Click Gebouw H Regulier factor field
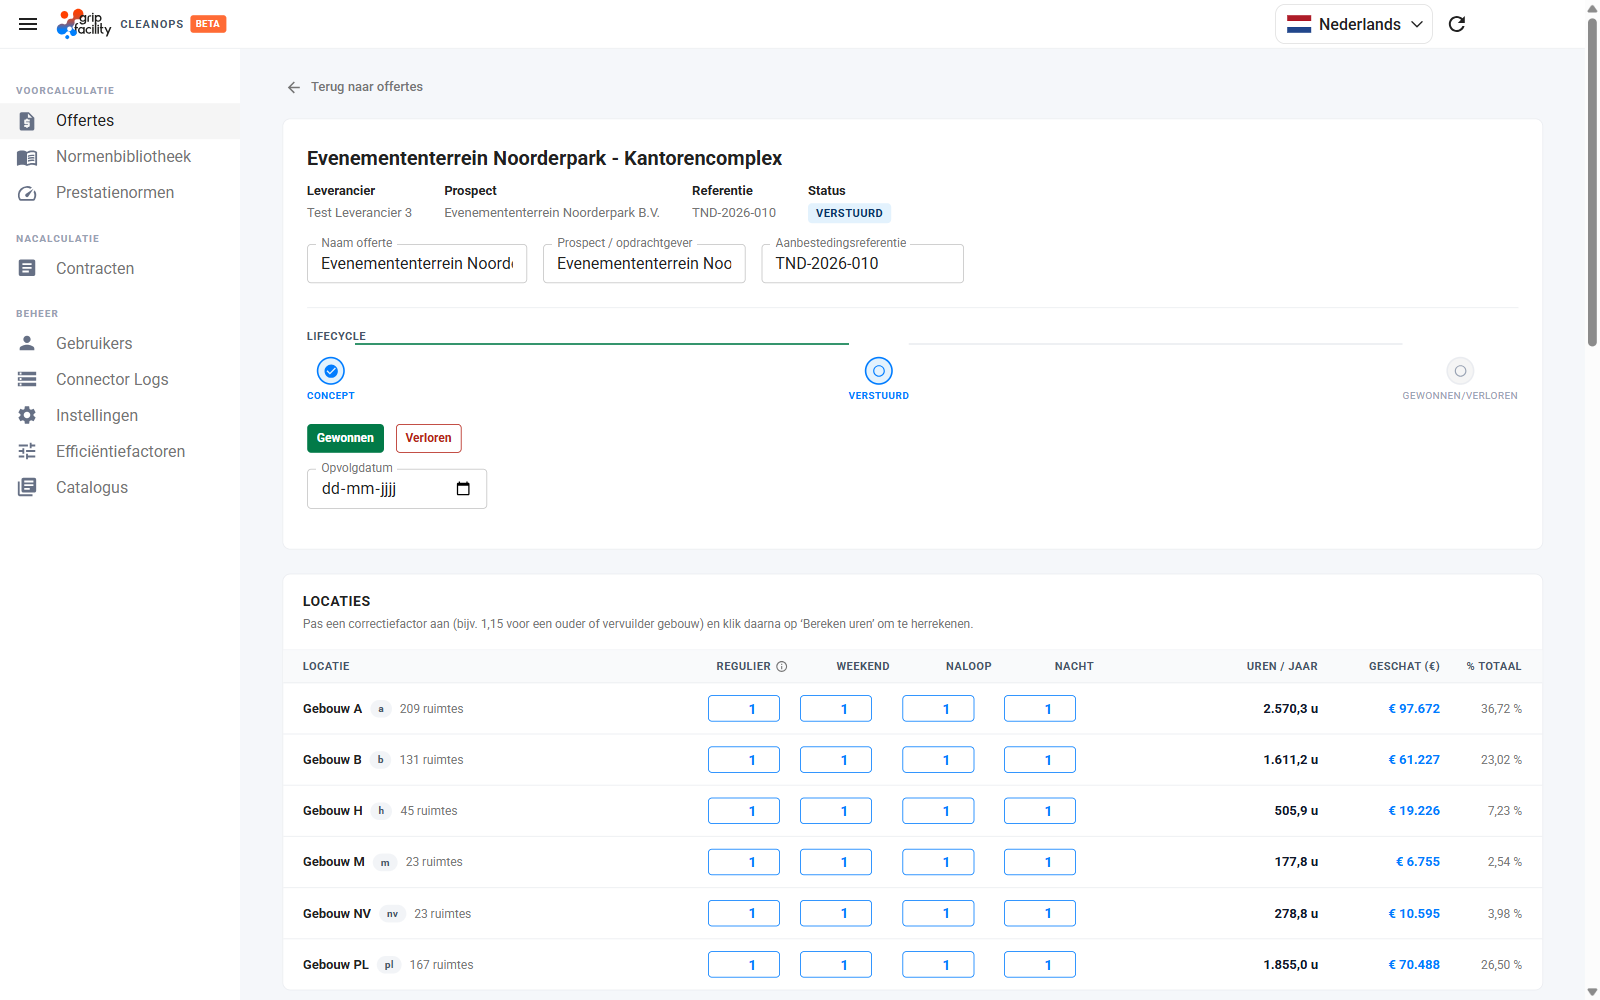 click(744, 811)
